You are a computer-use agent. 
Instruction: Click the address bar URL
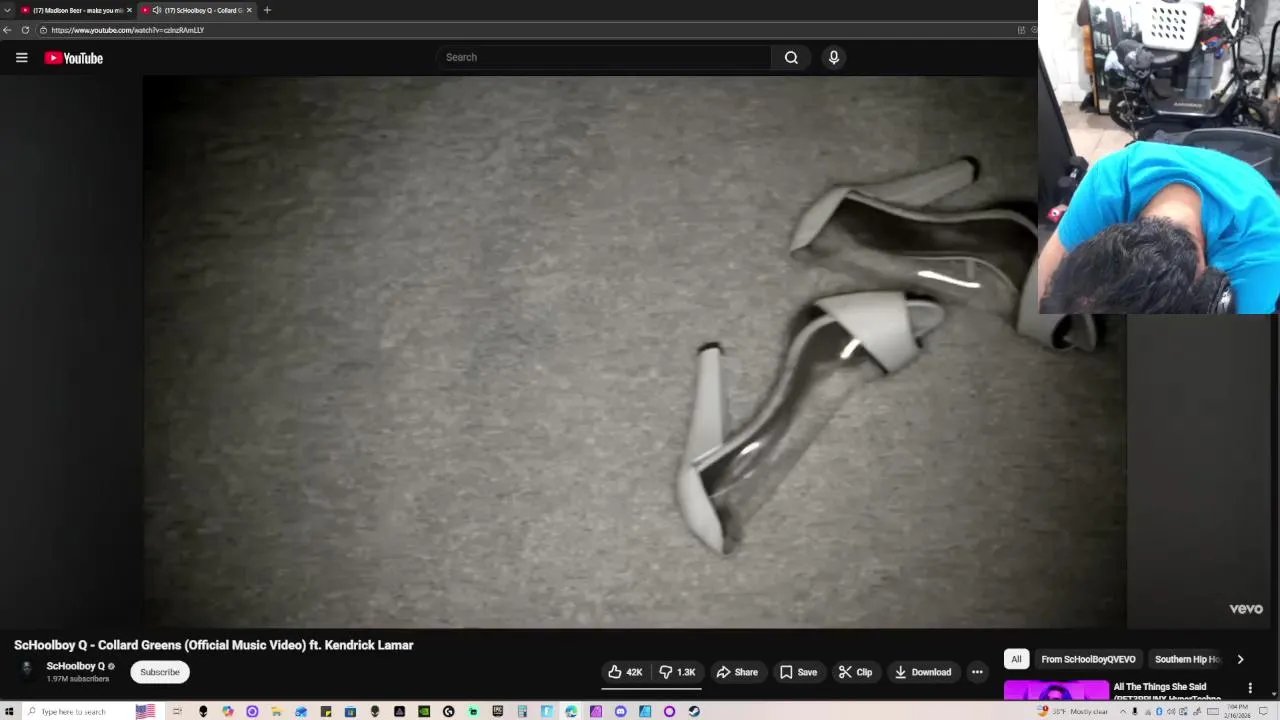pos(128,30)
